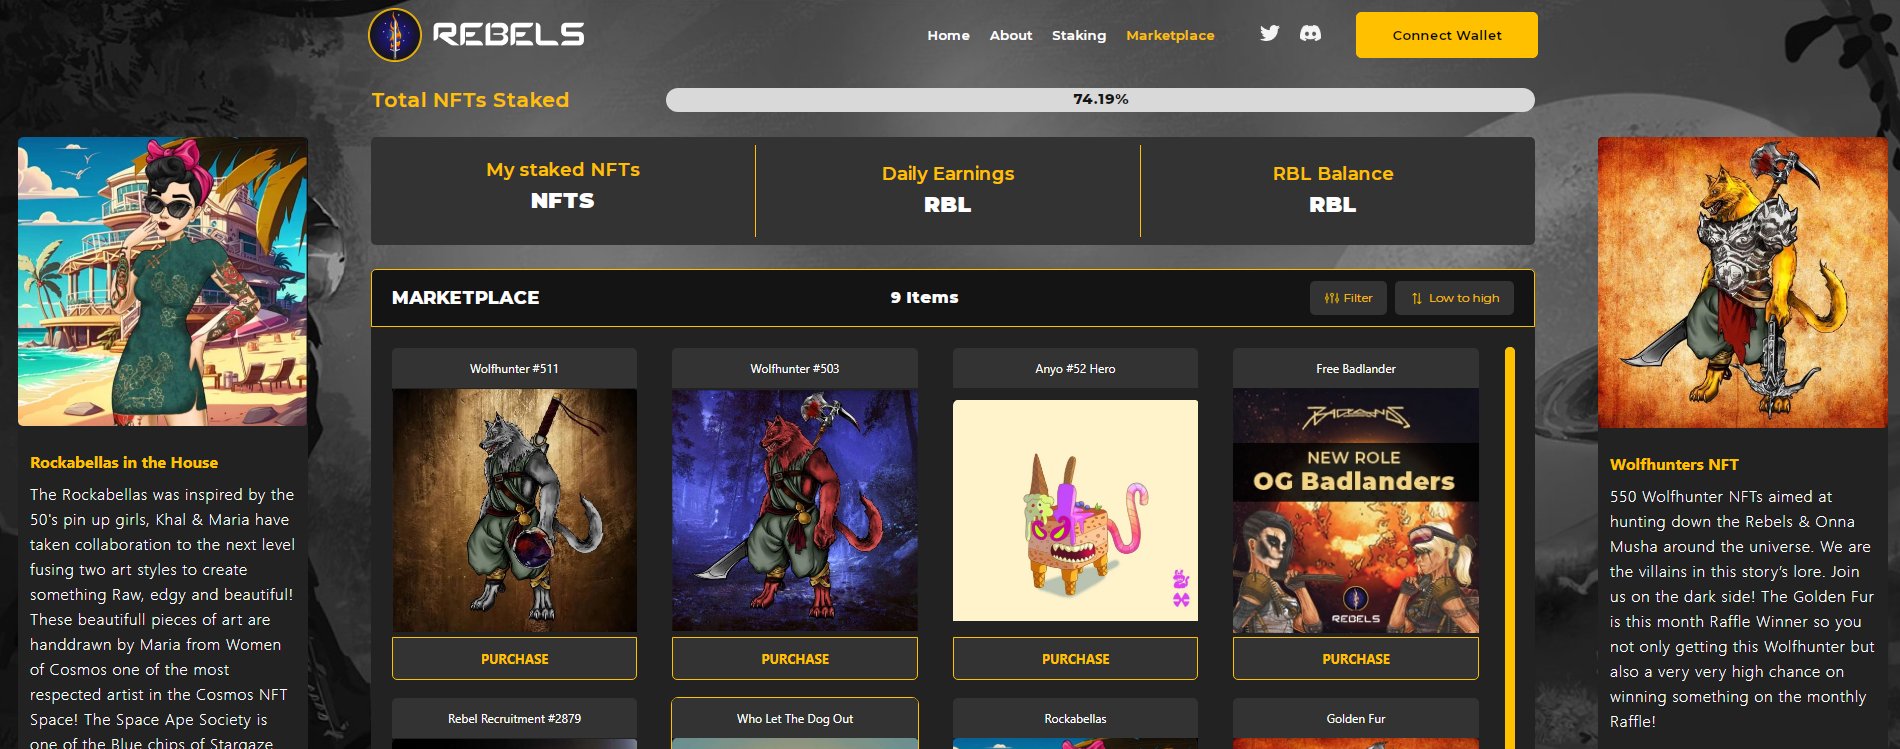
Task: Open the Filter options
Action: pyautogui.click(x=1348, y=298)
